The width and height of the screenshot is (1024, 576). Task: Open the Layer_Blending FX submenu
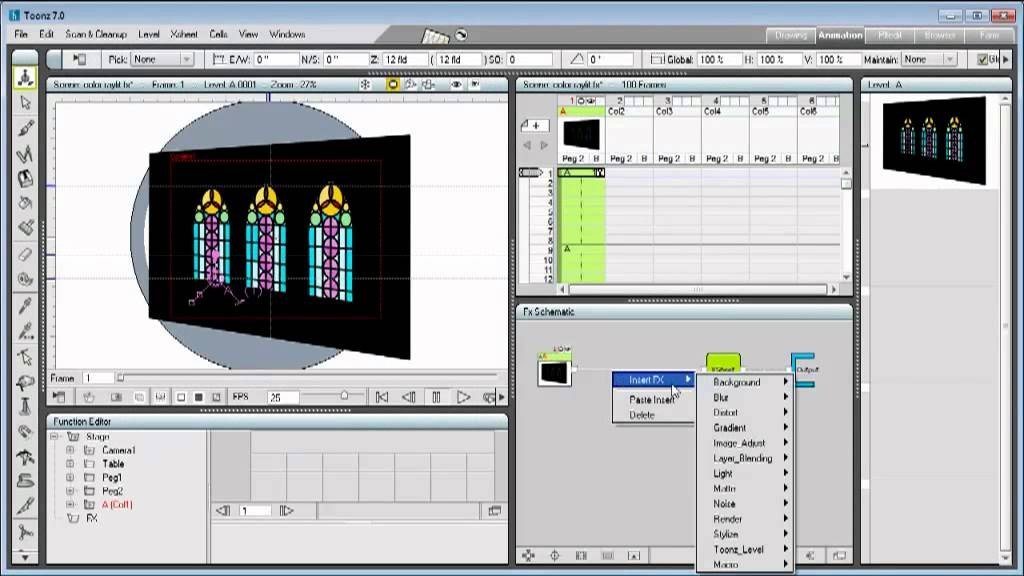click(x=745, y=458)
